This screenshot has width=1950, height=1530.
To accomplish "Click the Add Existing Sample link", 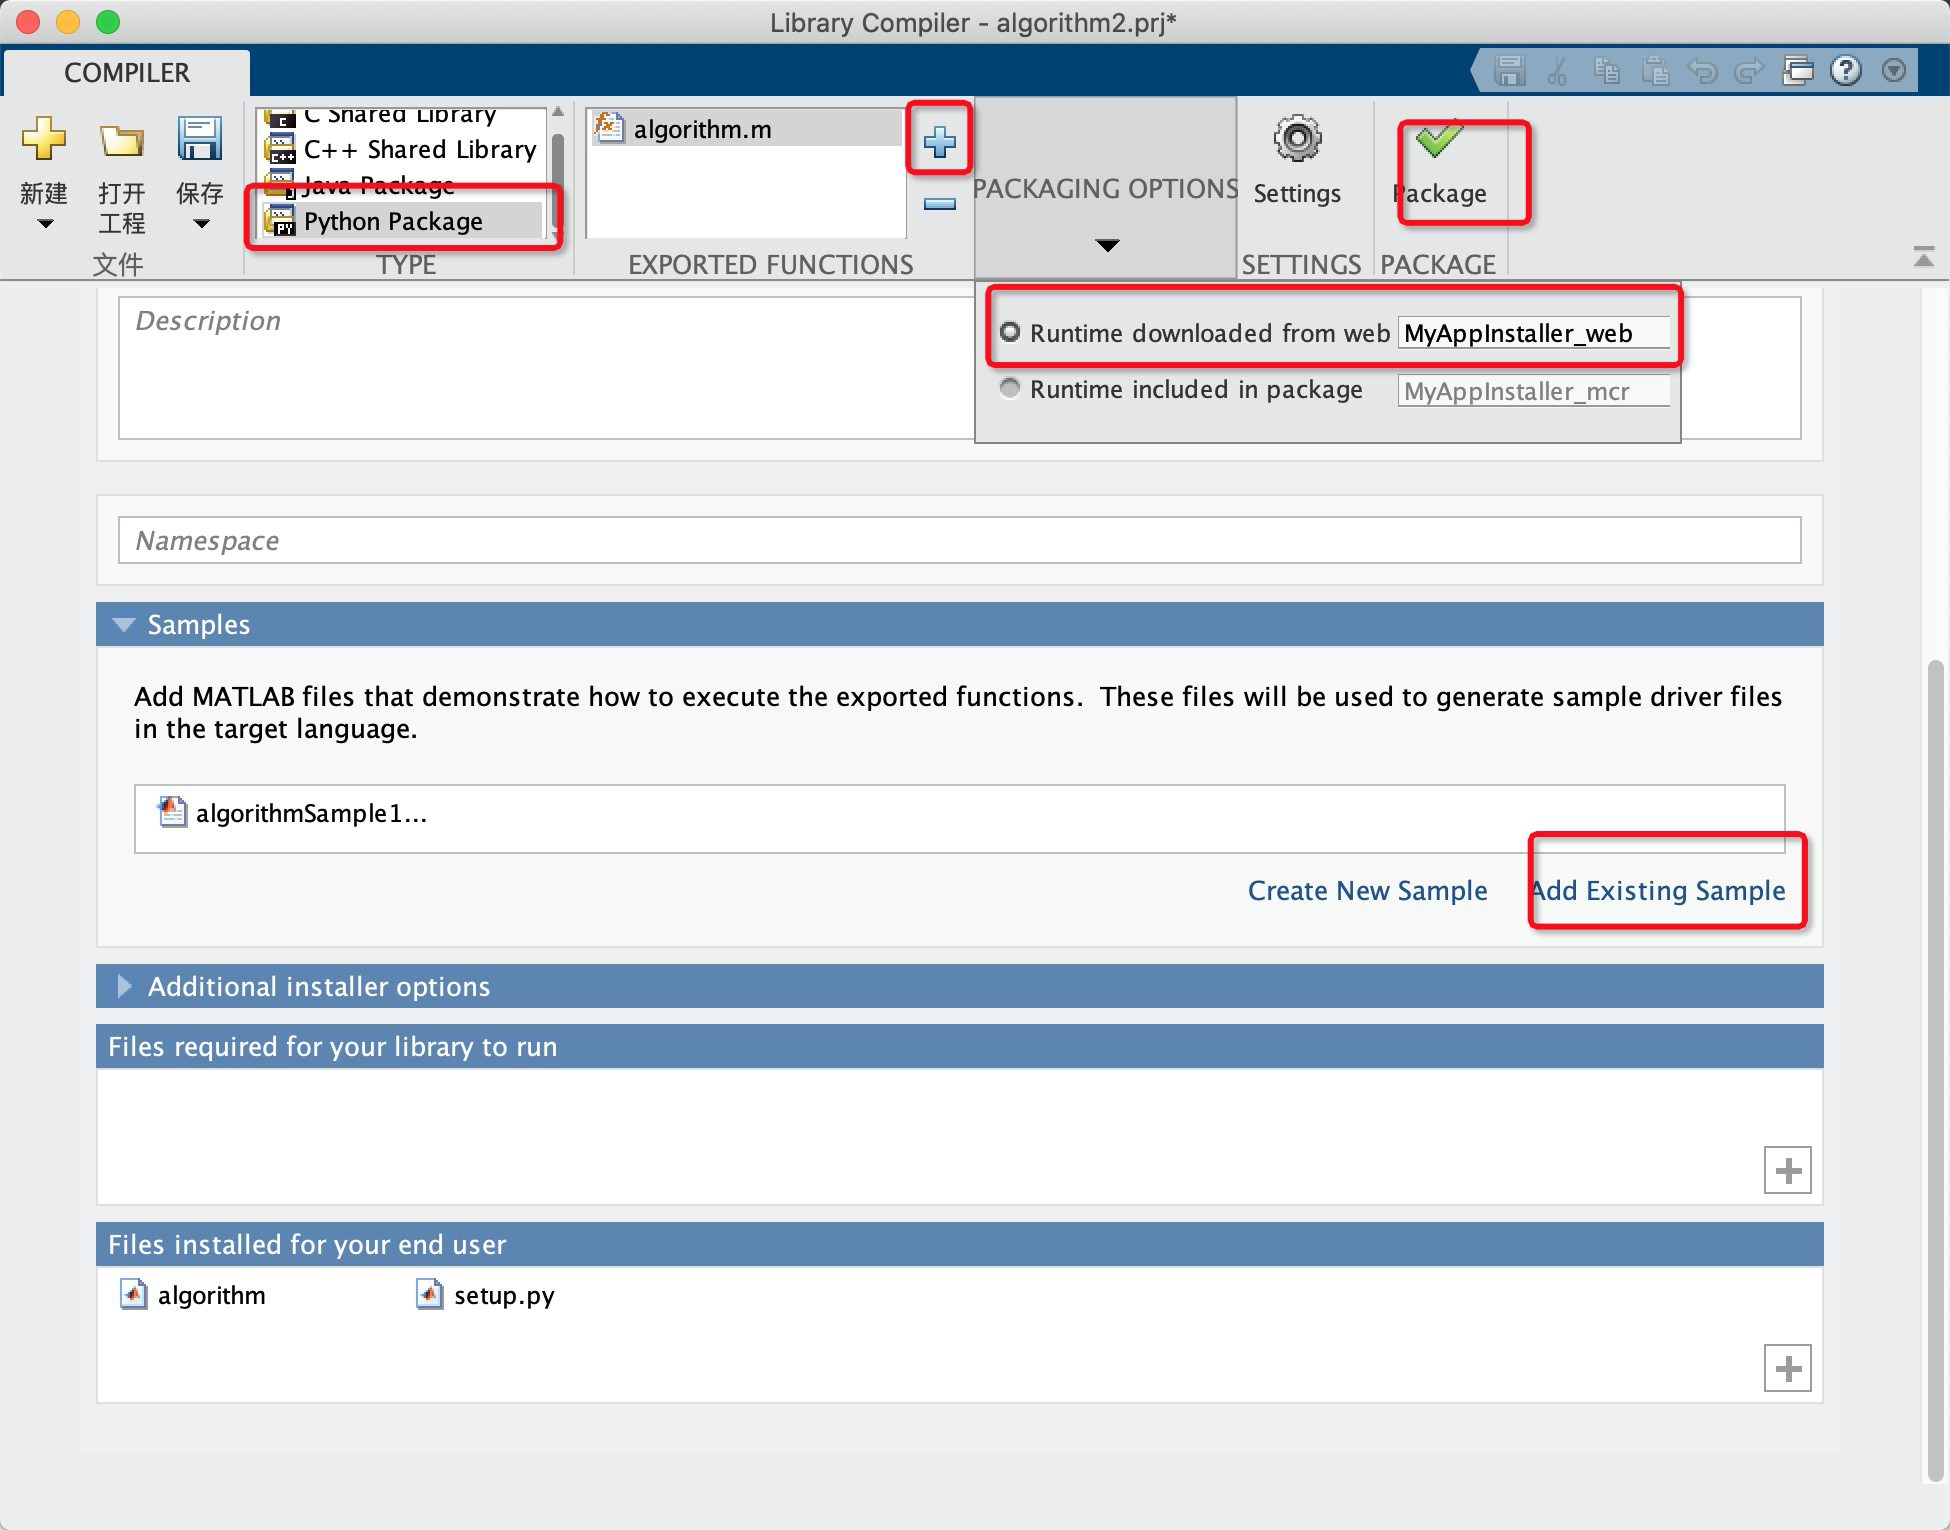I will [x=1662, y=890].
